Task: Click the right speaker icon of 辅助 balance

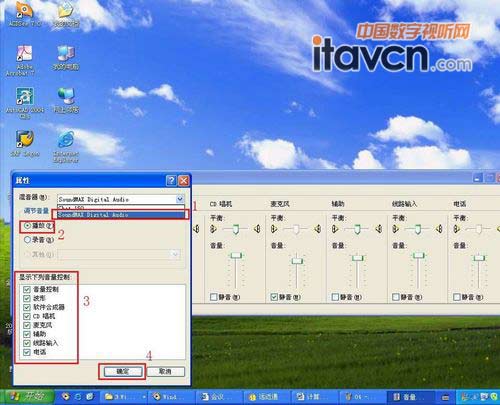Action: pos(379,229)
